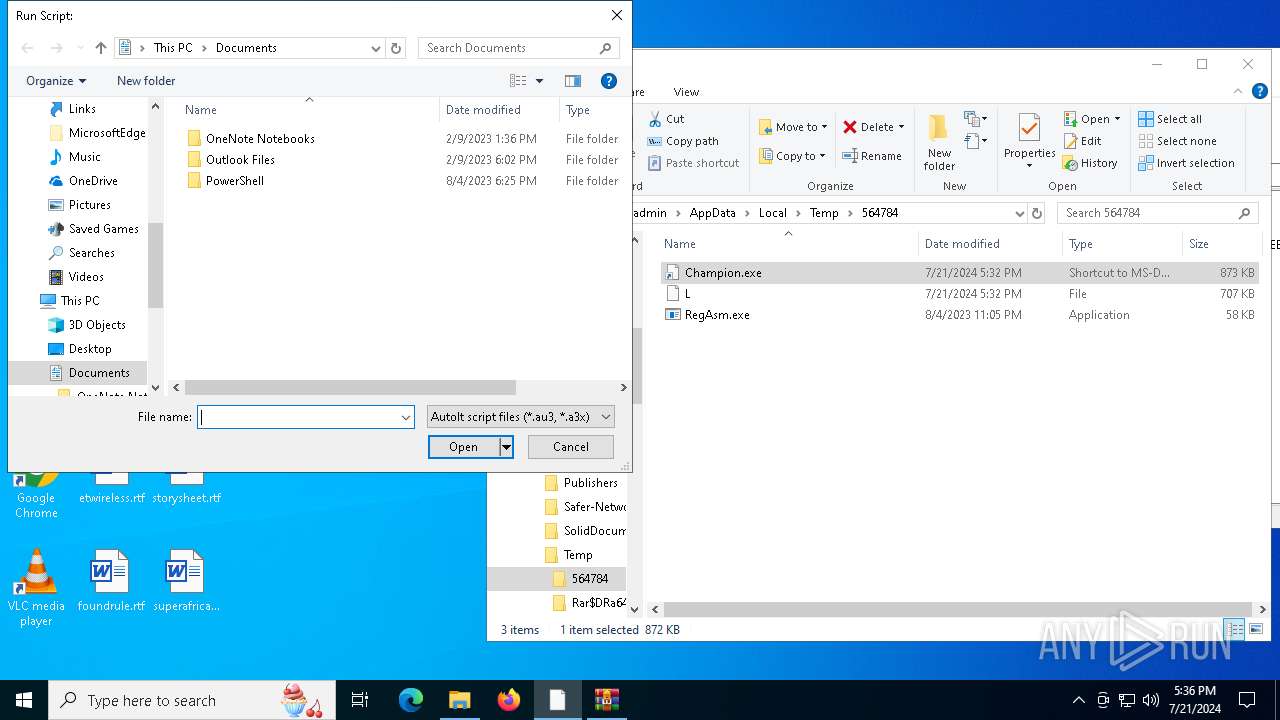The width and height of the screenshot is (1280, 720).
Task: Click Copy path in the Explorer ribbon
Action: [683, 141]
